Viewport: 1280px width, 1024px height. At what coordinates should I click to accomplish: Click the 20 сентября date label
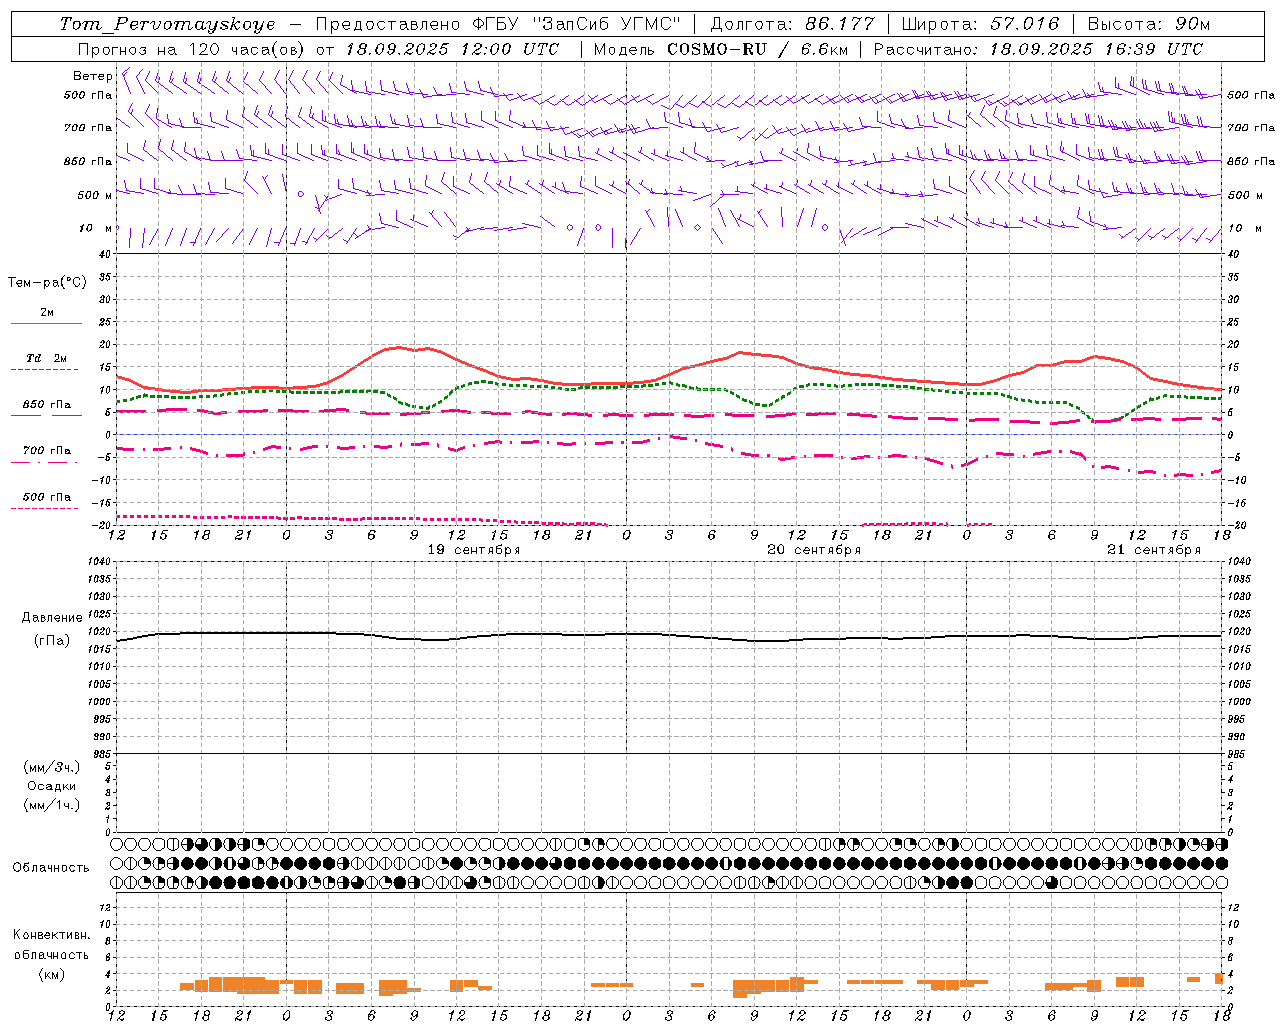click(x=814, y=550)
